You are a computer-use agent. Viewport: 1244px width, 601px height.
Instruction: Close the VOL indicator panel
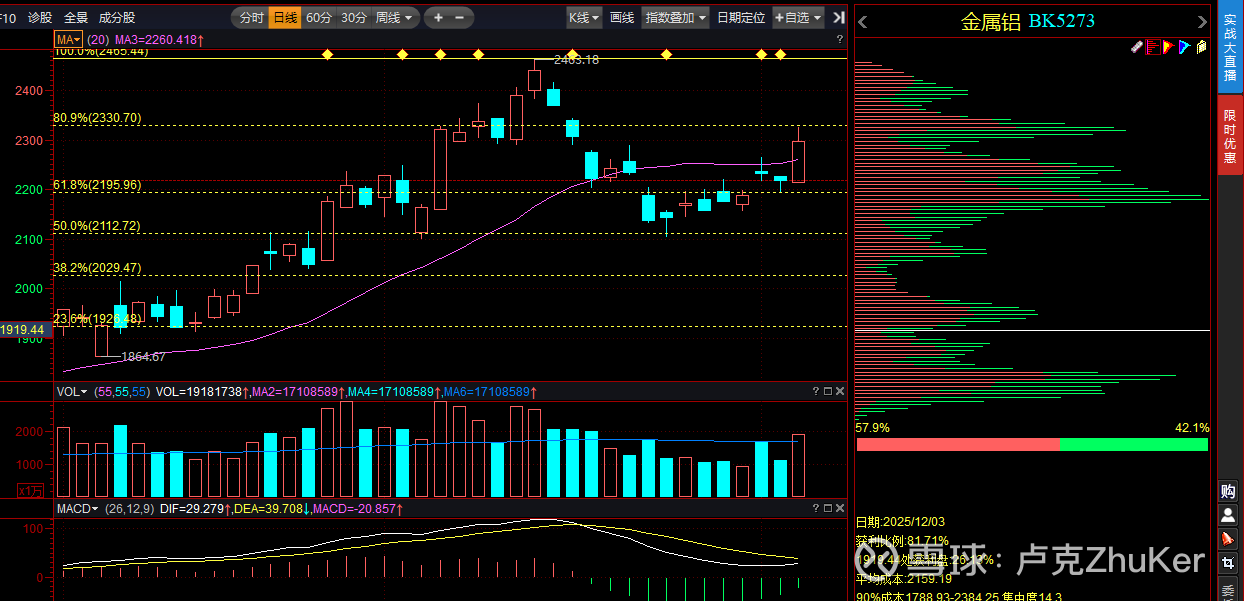click(840, 391)
